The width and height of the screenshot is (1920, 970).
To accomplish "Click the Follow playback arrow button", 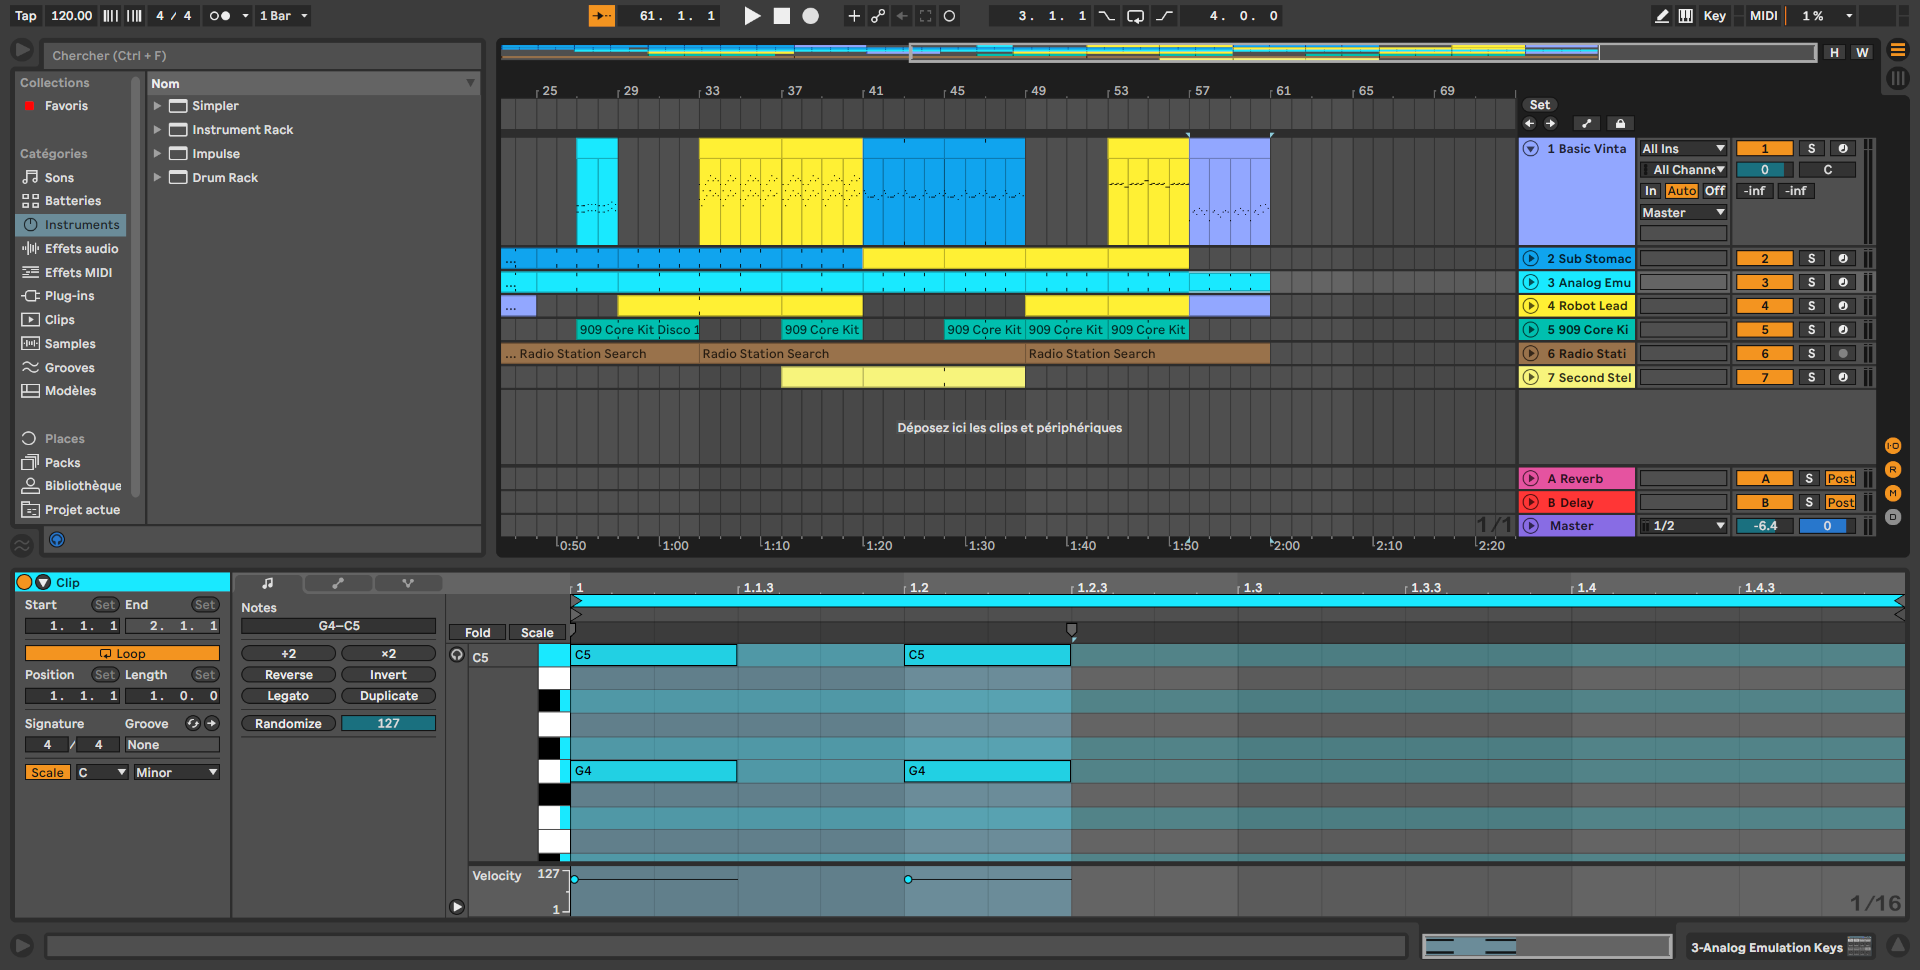I will pos(601,16).
